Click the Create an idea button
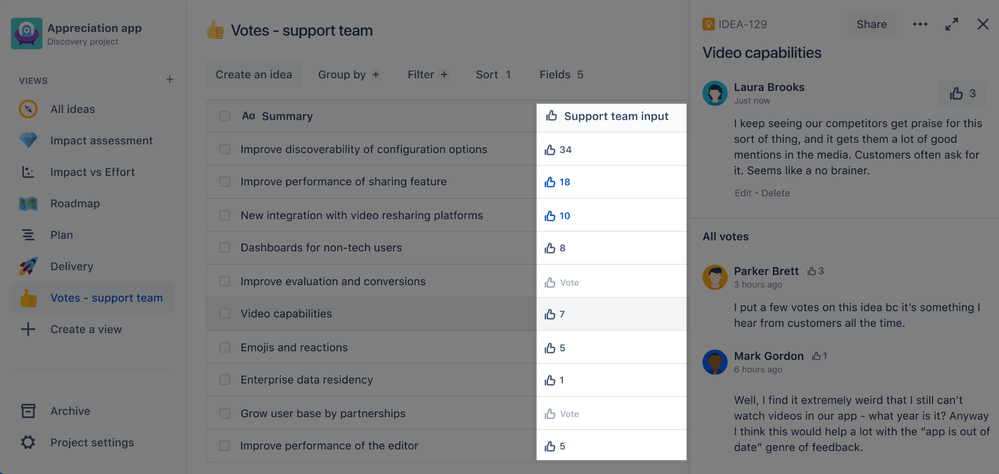The height and width of the screenshot is (474, 999). [254, 74]
